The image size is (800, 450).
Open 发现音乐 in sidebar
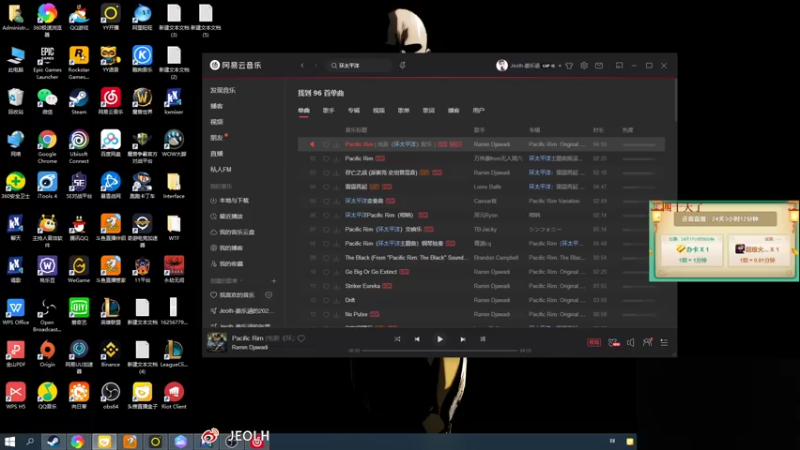coord(223,90)
